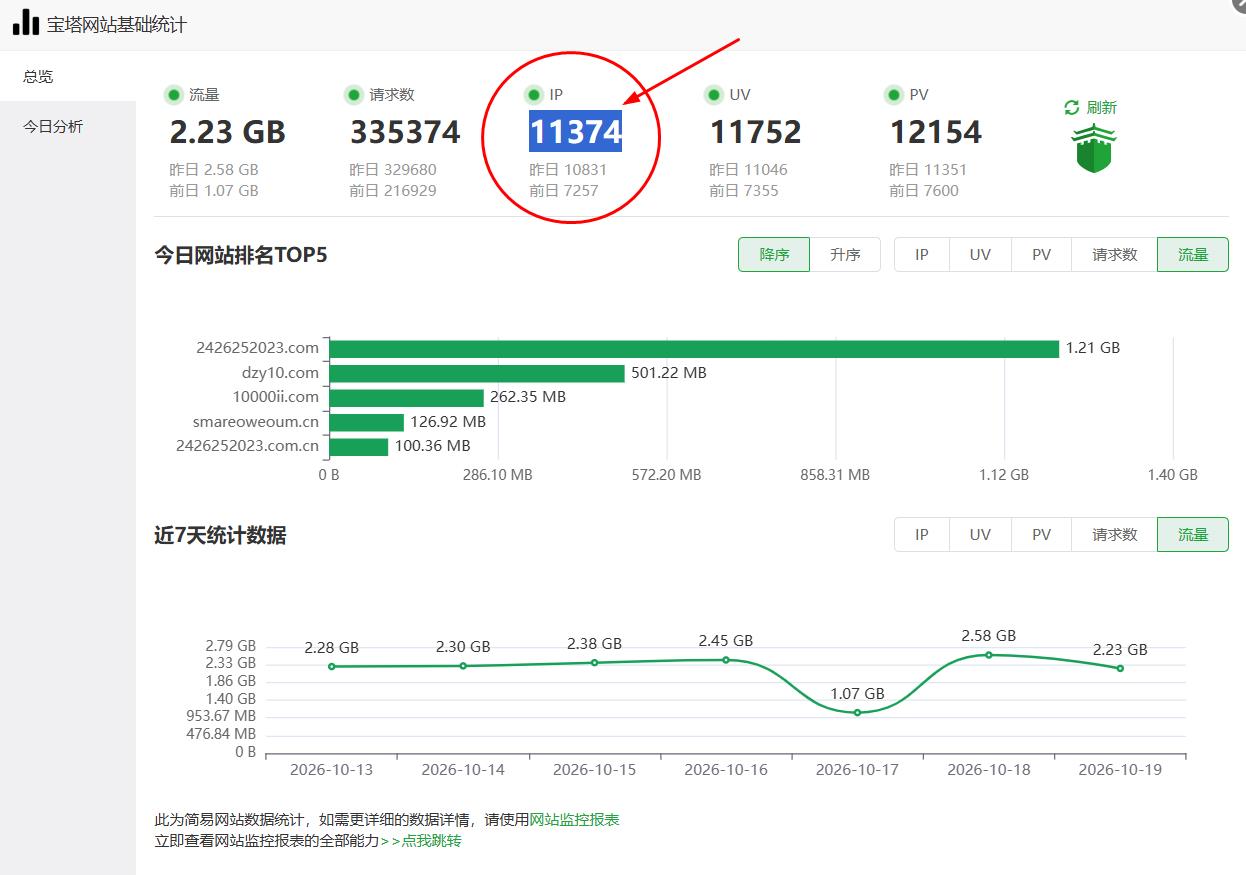Click the smareoweoum.cn site label
The image size is (1246, 875).
coord(256,422)
